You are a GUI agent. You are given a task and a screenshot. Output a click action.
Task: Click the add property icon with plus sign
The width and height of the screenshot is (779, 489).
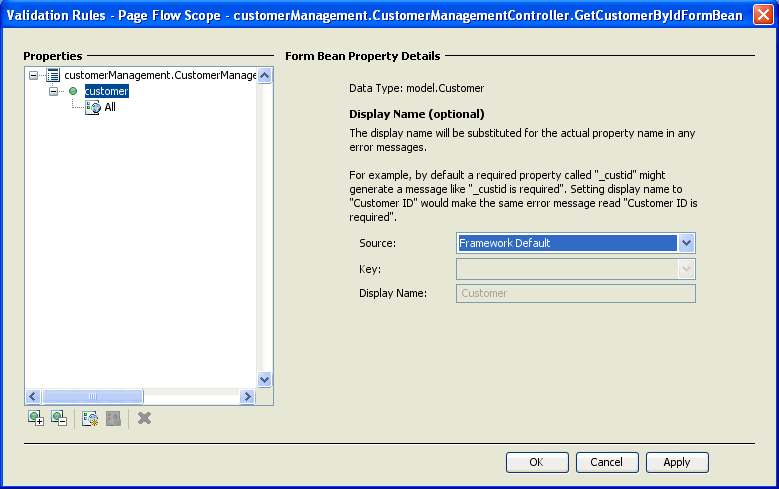36,418
